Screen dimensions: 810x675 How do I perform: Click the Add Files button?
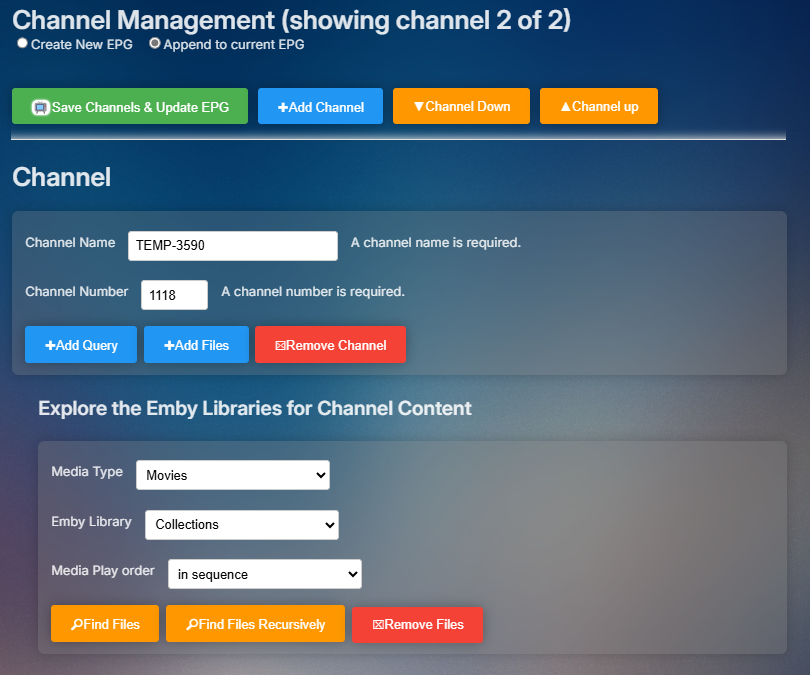tap(196, 345)
